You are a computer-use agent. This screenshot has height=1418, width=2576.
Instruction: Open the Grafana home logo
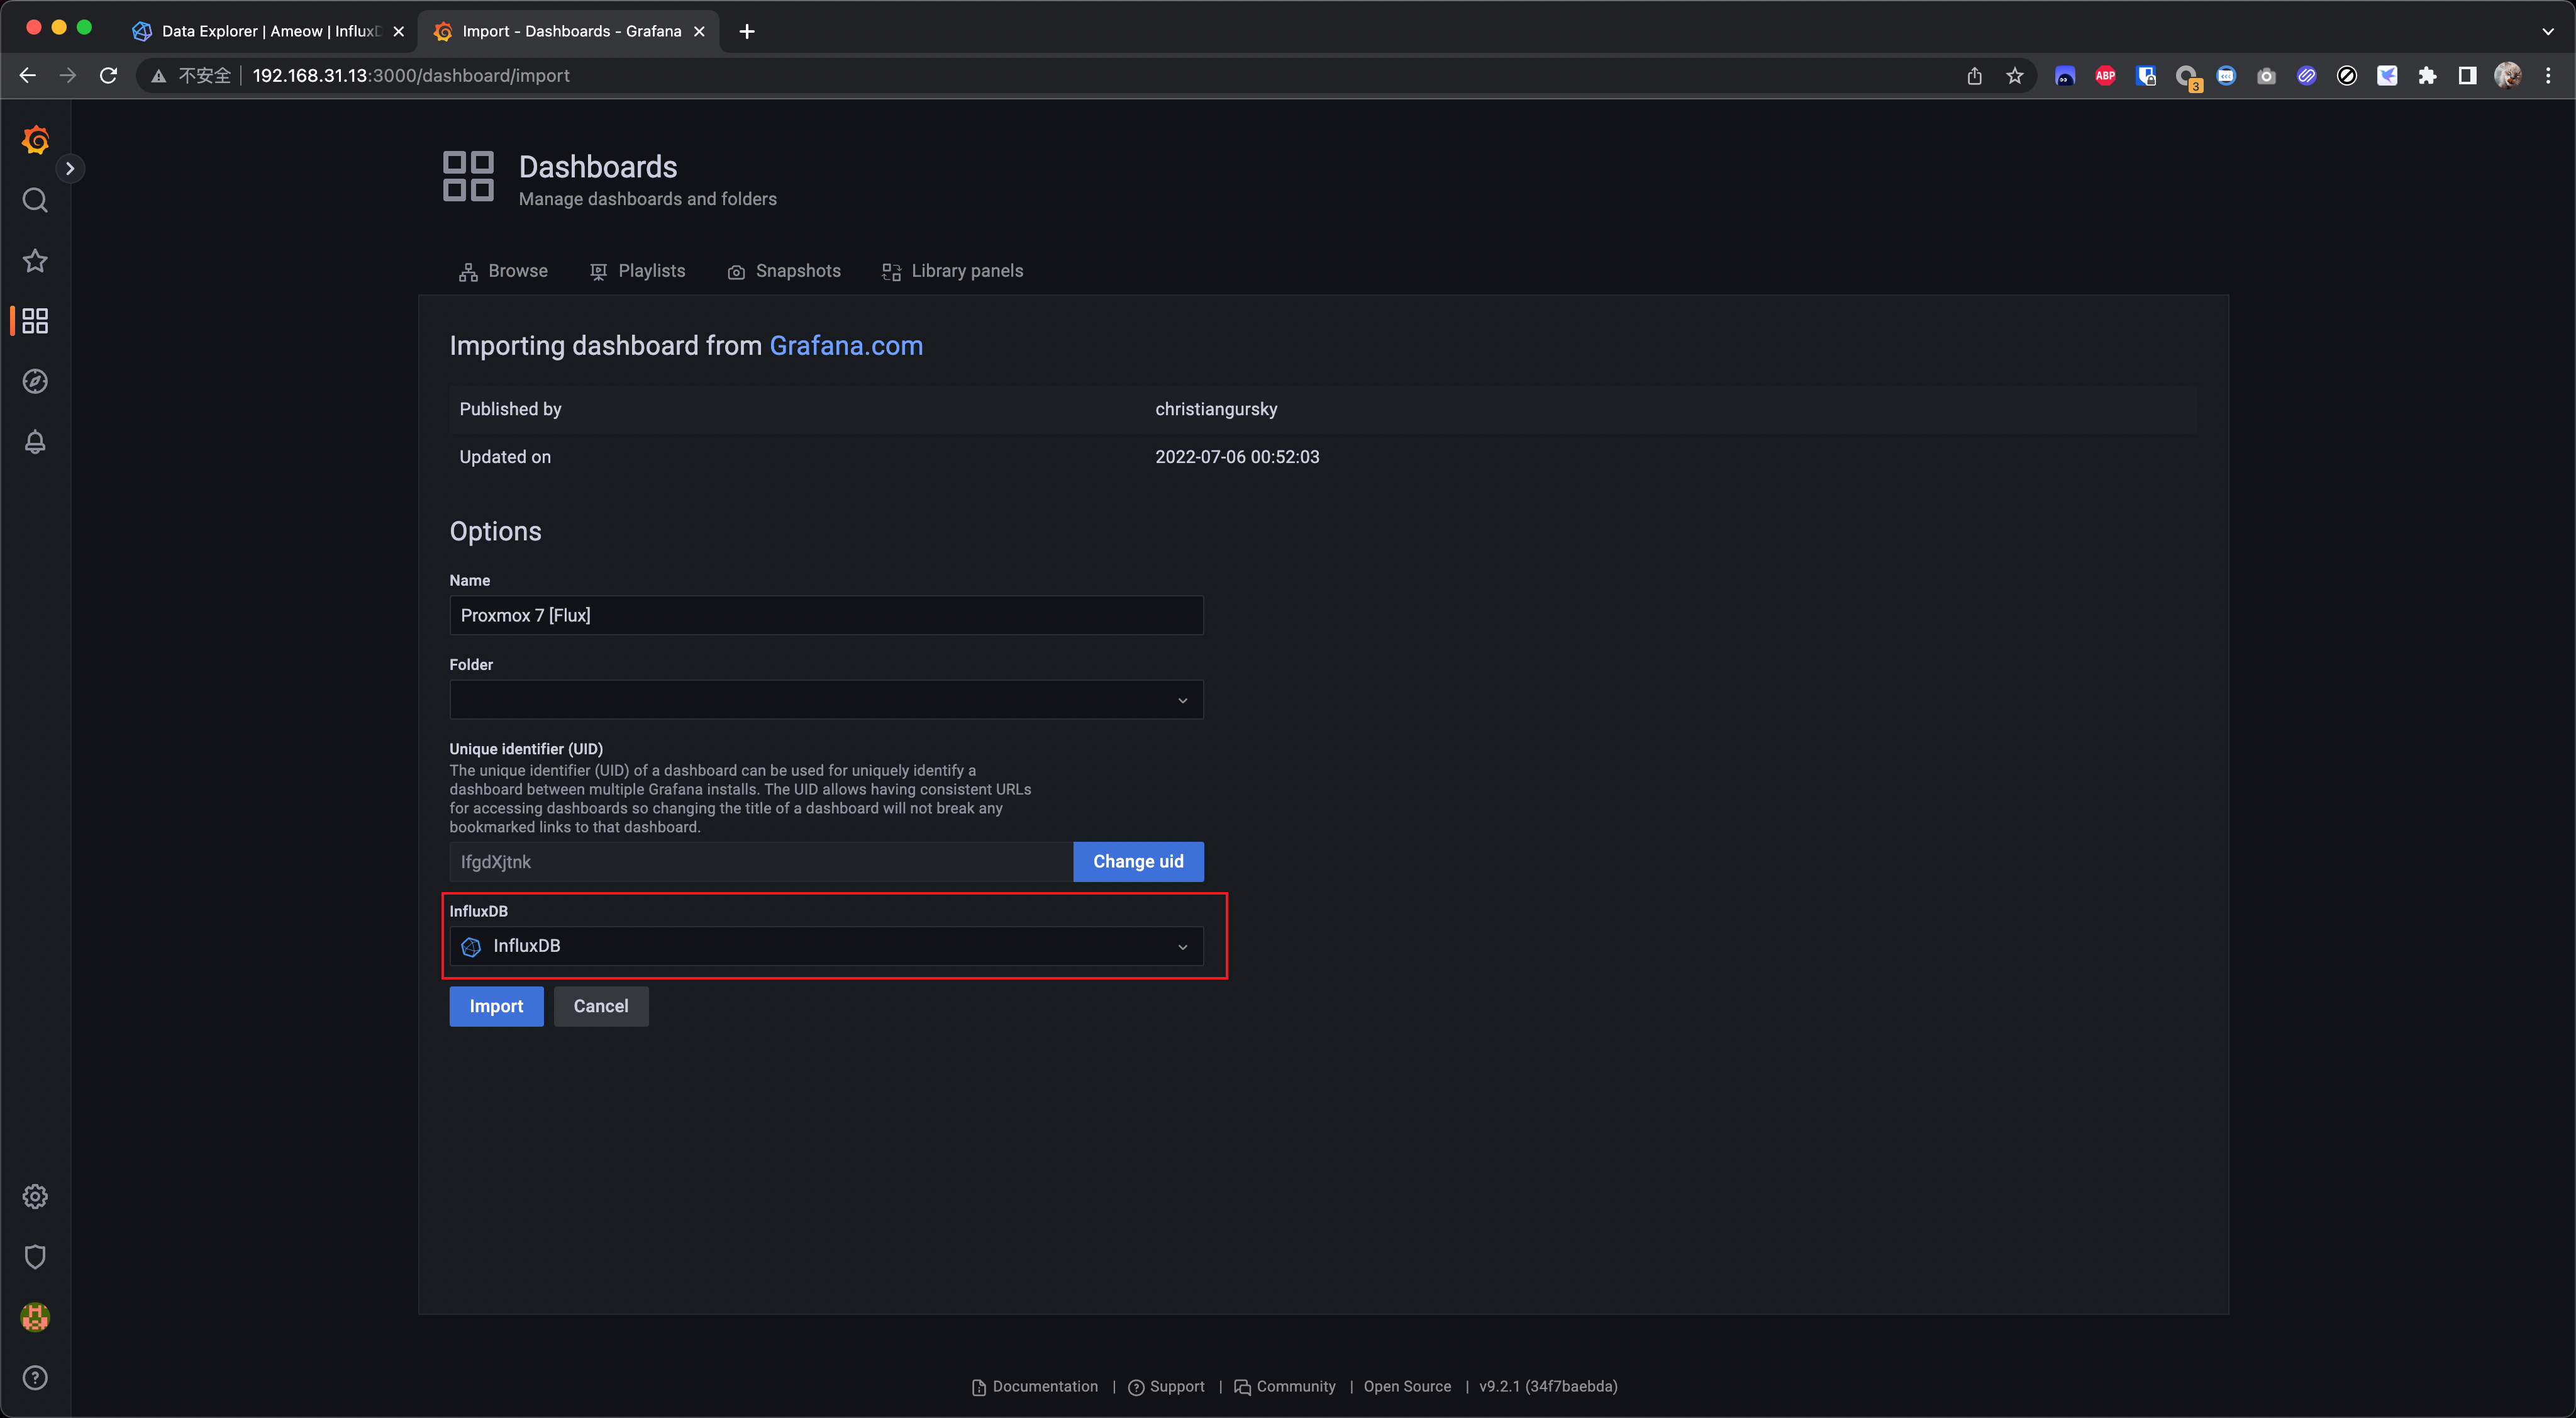tap(35, 140)
